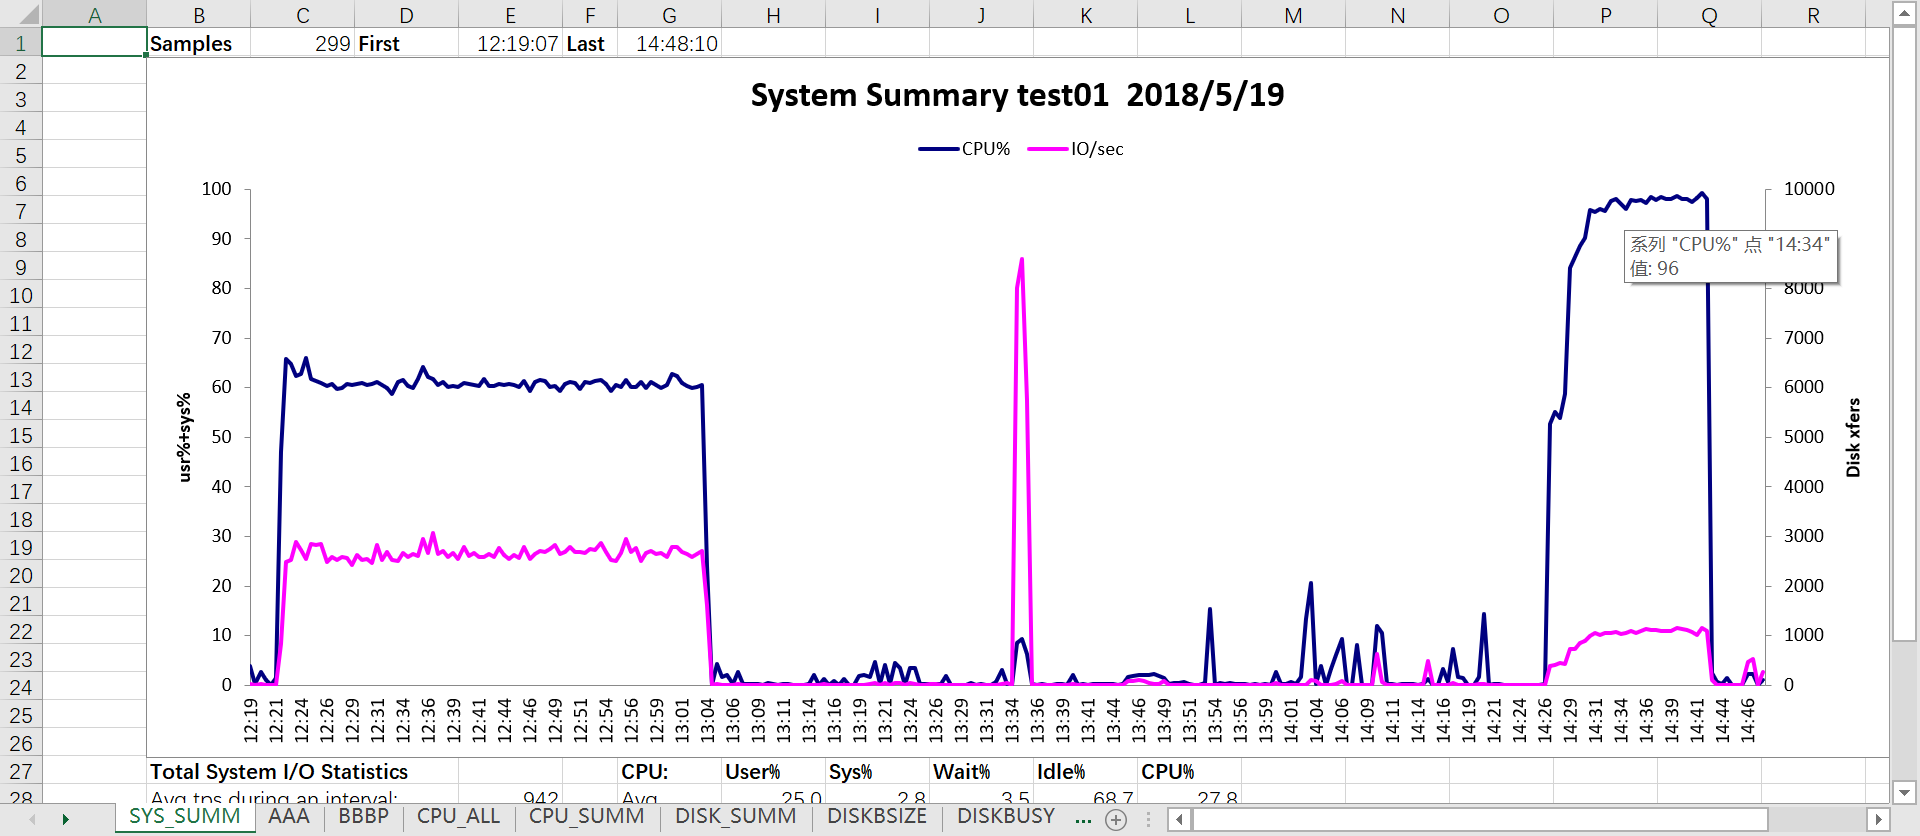Select the chart title System Summary test01
This screenshot has width=1920, height=836.
tap(1017, 95)
